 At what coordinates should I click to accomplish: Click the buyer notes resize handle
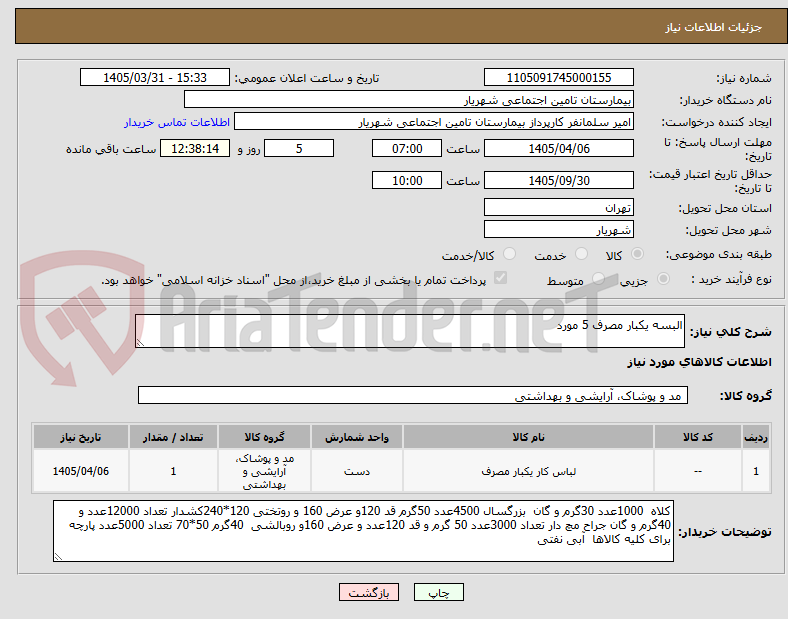point(58,556)
